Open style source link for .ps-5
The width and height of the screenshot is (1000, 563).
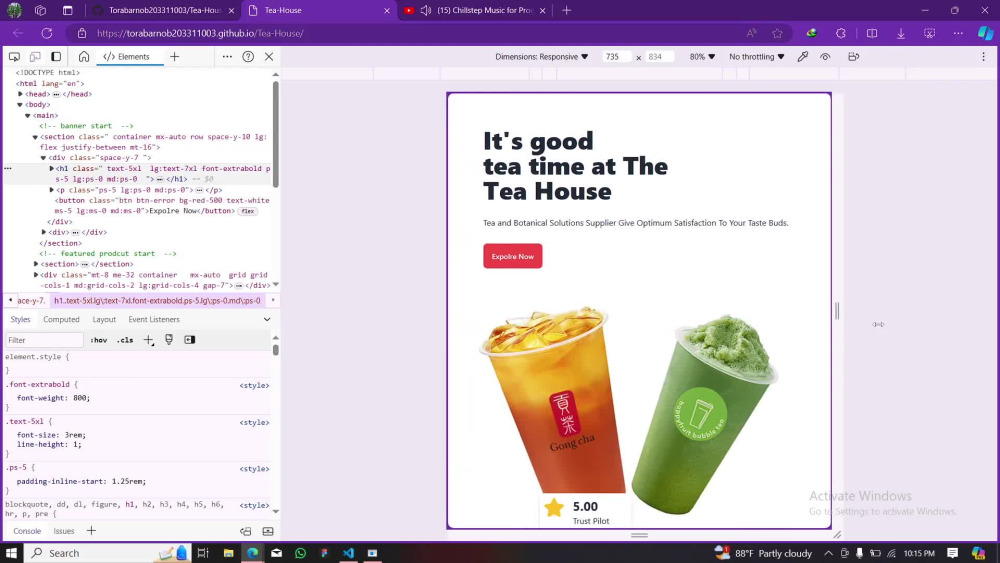(x=254, y=469)
